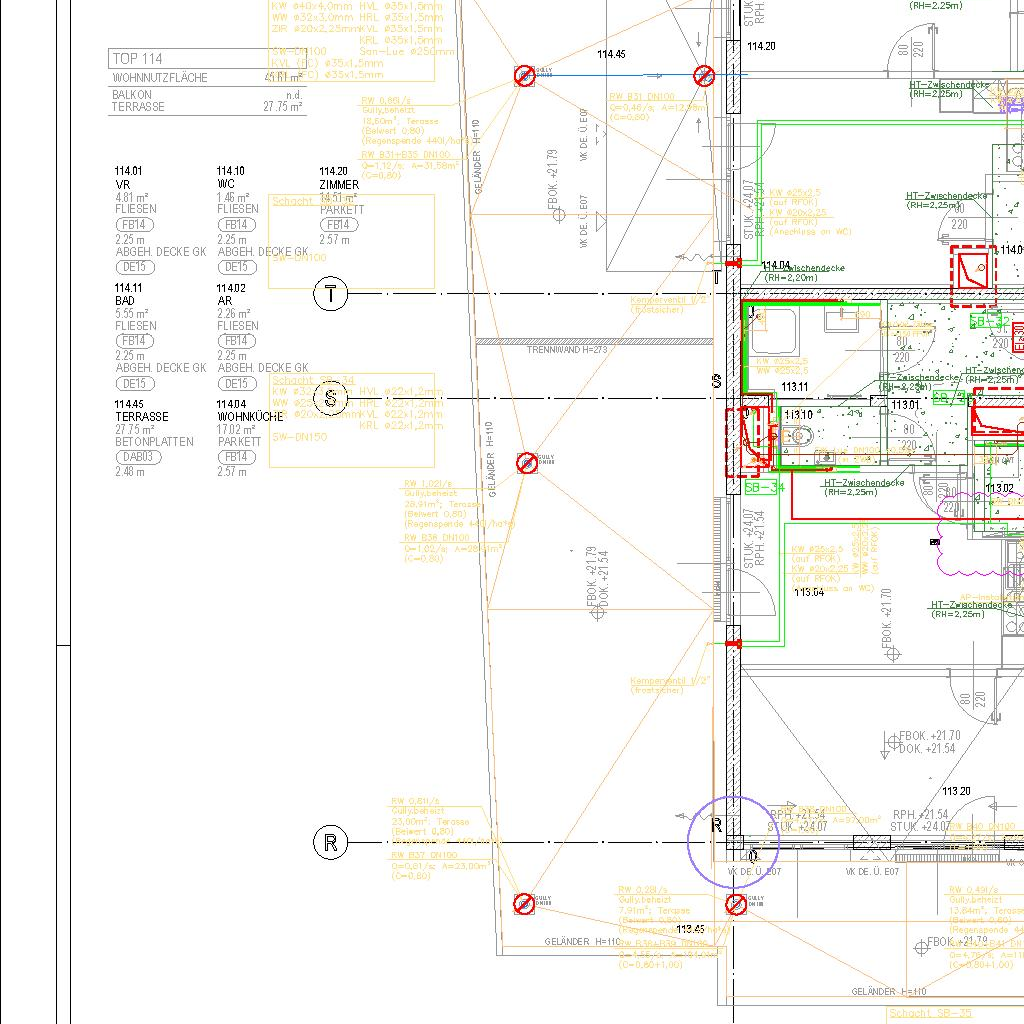Click the 'RW B36 DN100' annotation
Screen dimensions: 1024x1024
click(436, 538)
